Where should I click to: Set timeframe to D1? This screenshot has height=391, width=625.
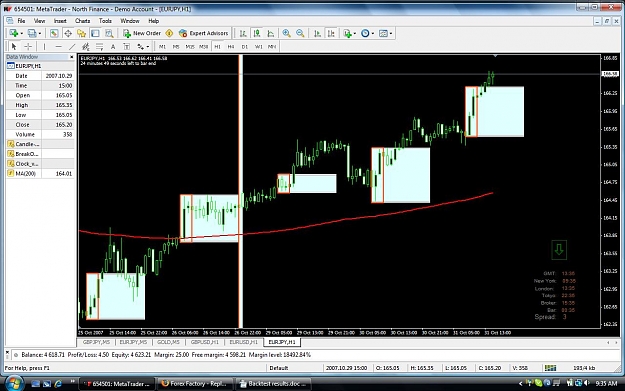(245, 47)
